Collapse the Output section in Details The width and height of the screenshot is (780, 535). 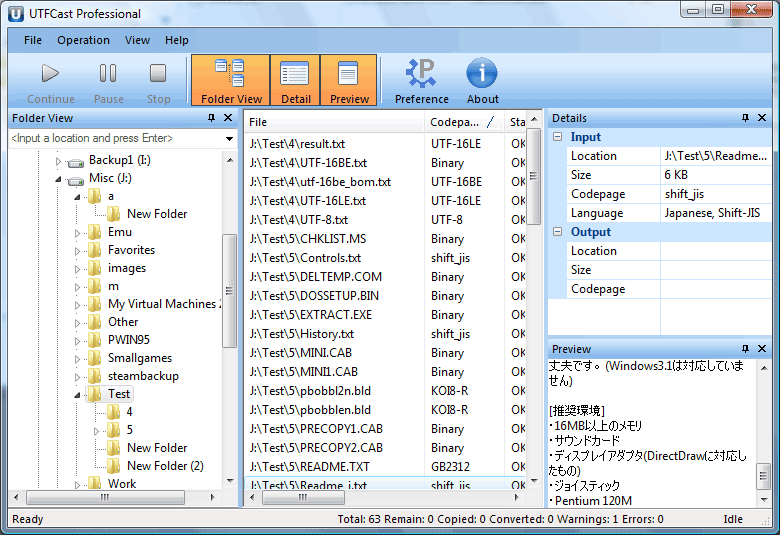(x=558, y=232)
